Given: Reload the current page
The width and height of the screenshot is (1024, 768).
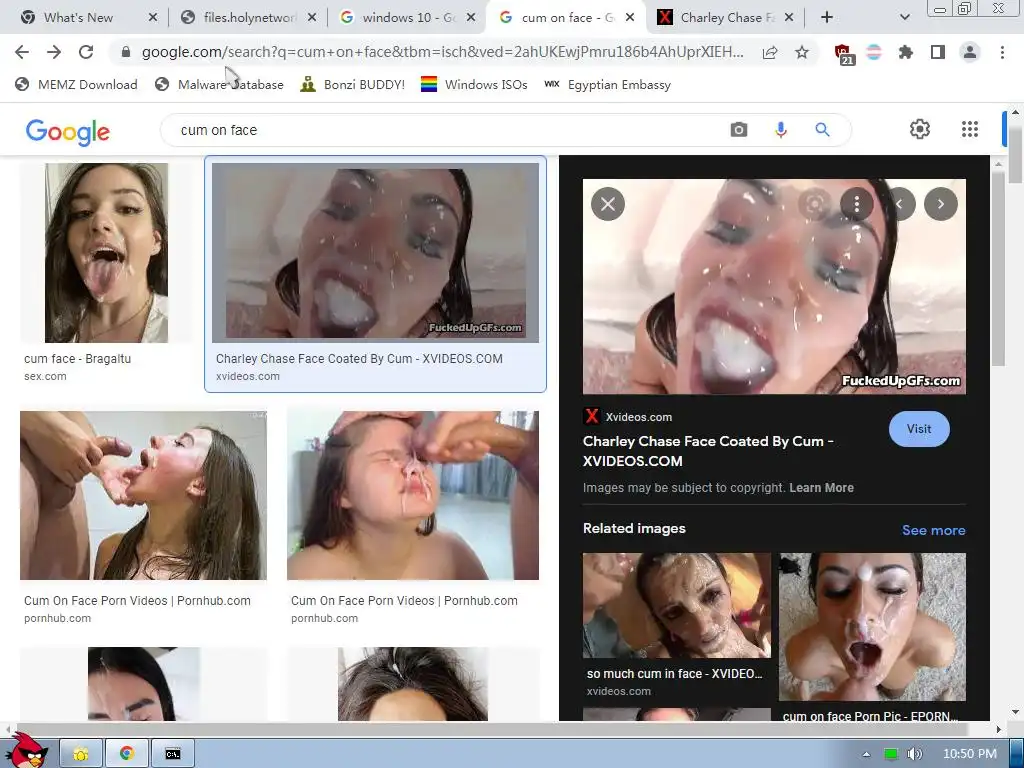Looking at the screenshot, I should (86, 52).
